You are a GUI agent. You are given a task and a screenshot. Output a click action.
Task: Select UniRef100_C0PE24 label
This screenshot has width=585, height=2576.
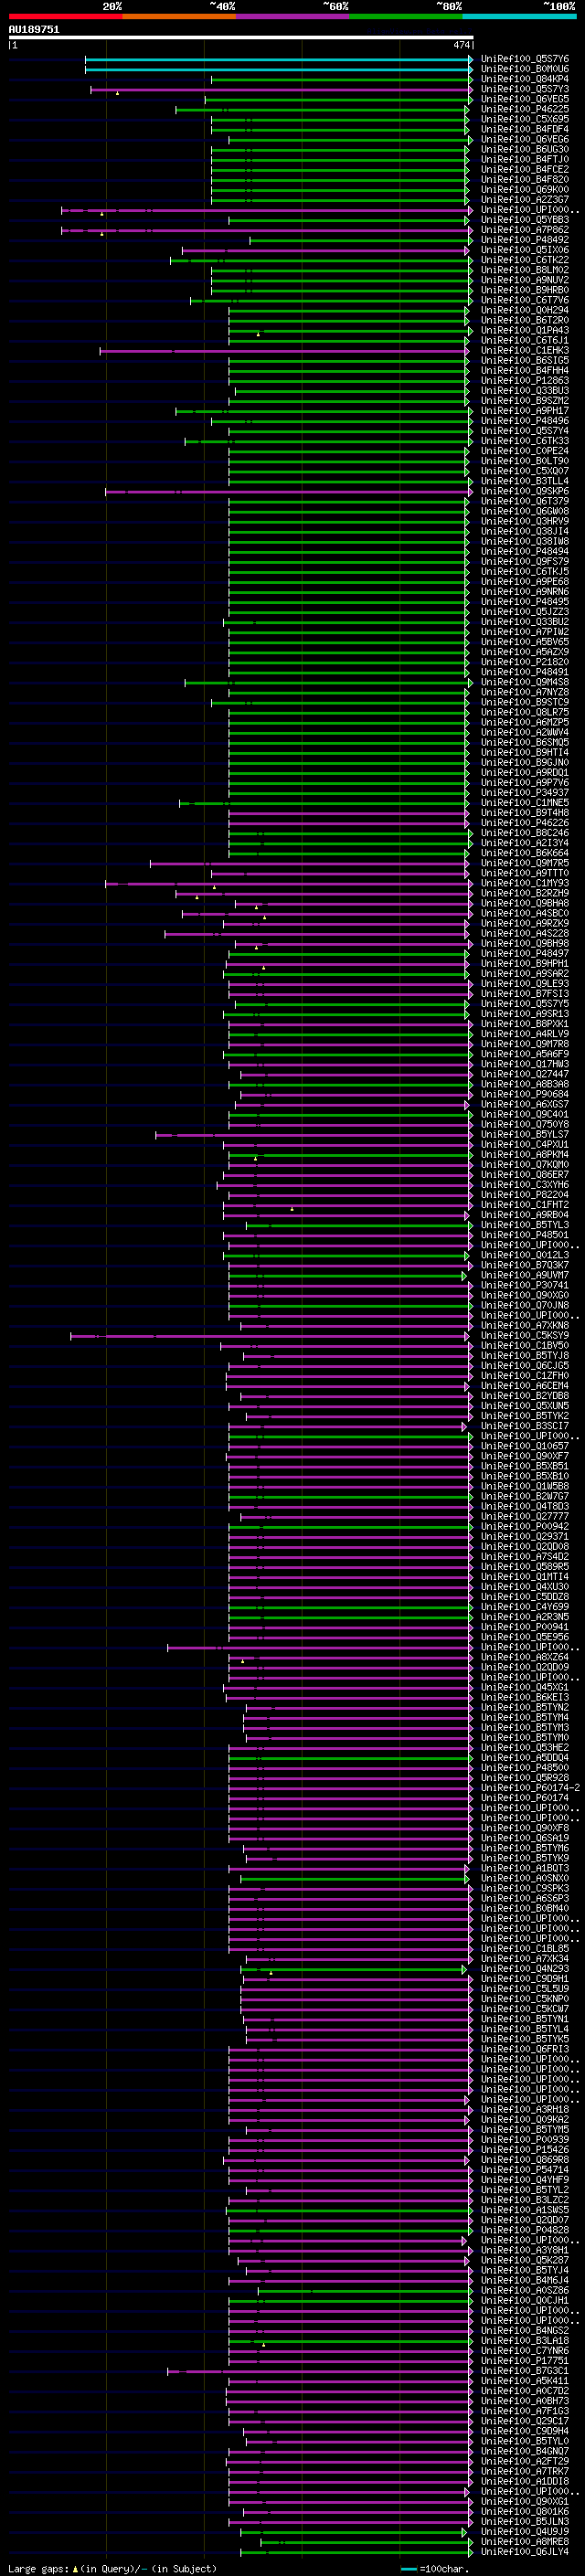pyautogui.click(x=525, y=451)
